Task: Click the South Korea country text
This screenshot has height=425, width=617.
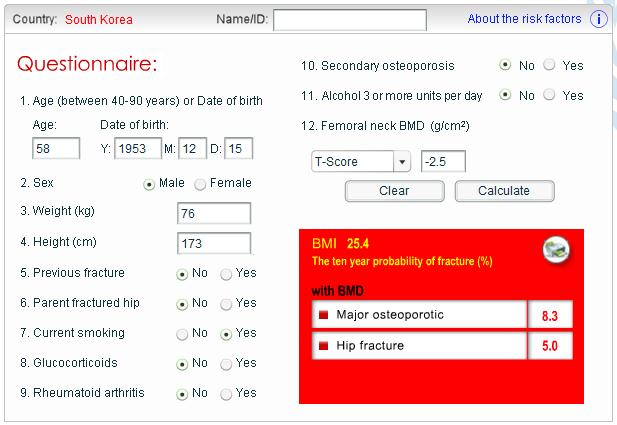Action: (x=99, y=20)
